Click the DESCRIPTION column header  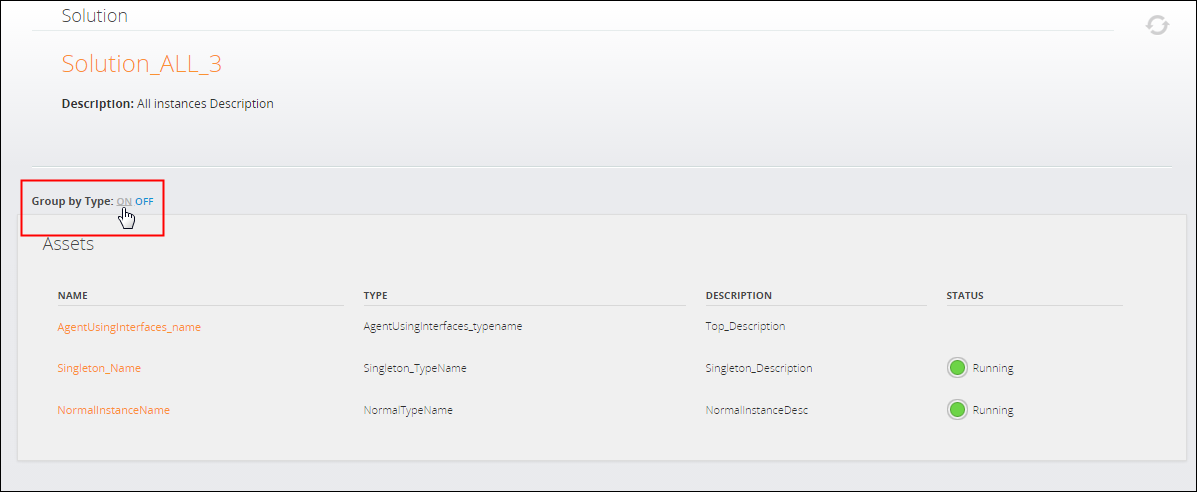pos(738,296)
